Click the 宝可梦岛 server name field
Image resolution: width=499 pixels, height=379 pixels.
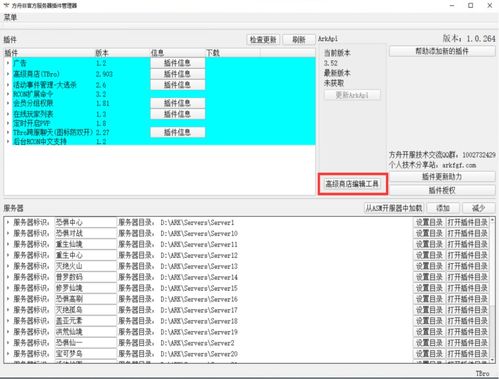85,354
